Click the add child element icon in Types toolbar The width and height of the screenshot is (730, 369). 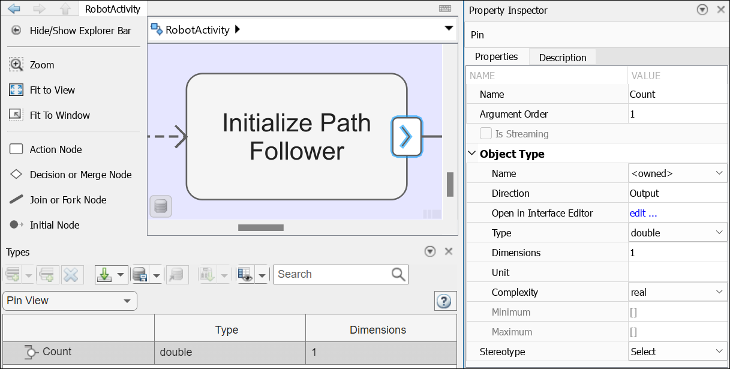[47, 275]
